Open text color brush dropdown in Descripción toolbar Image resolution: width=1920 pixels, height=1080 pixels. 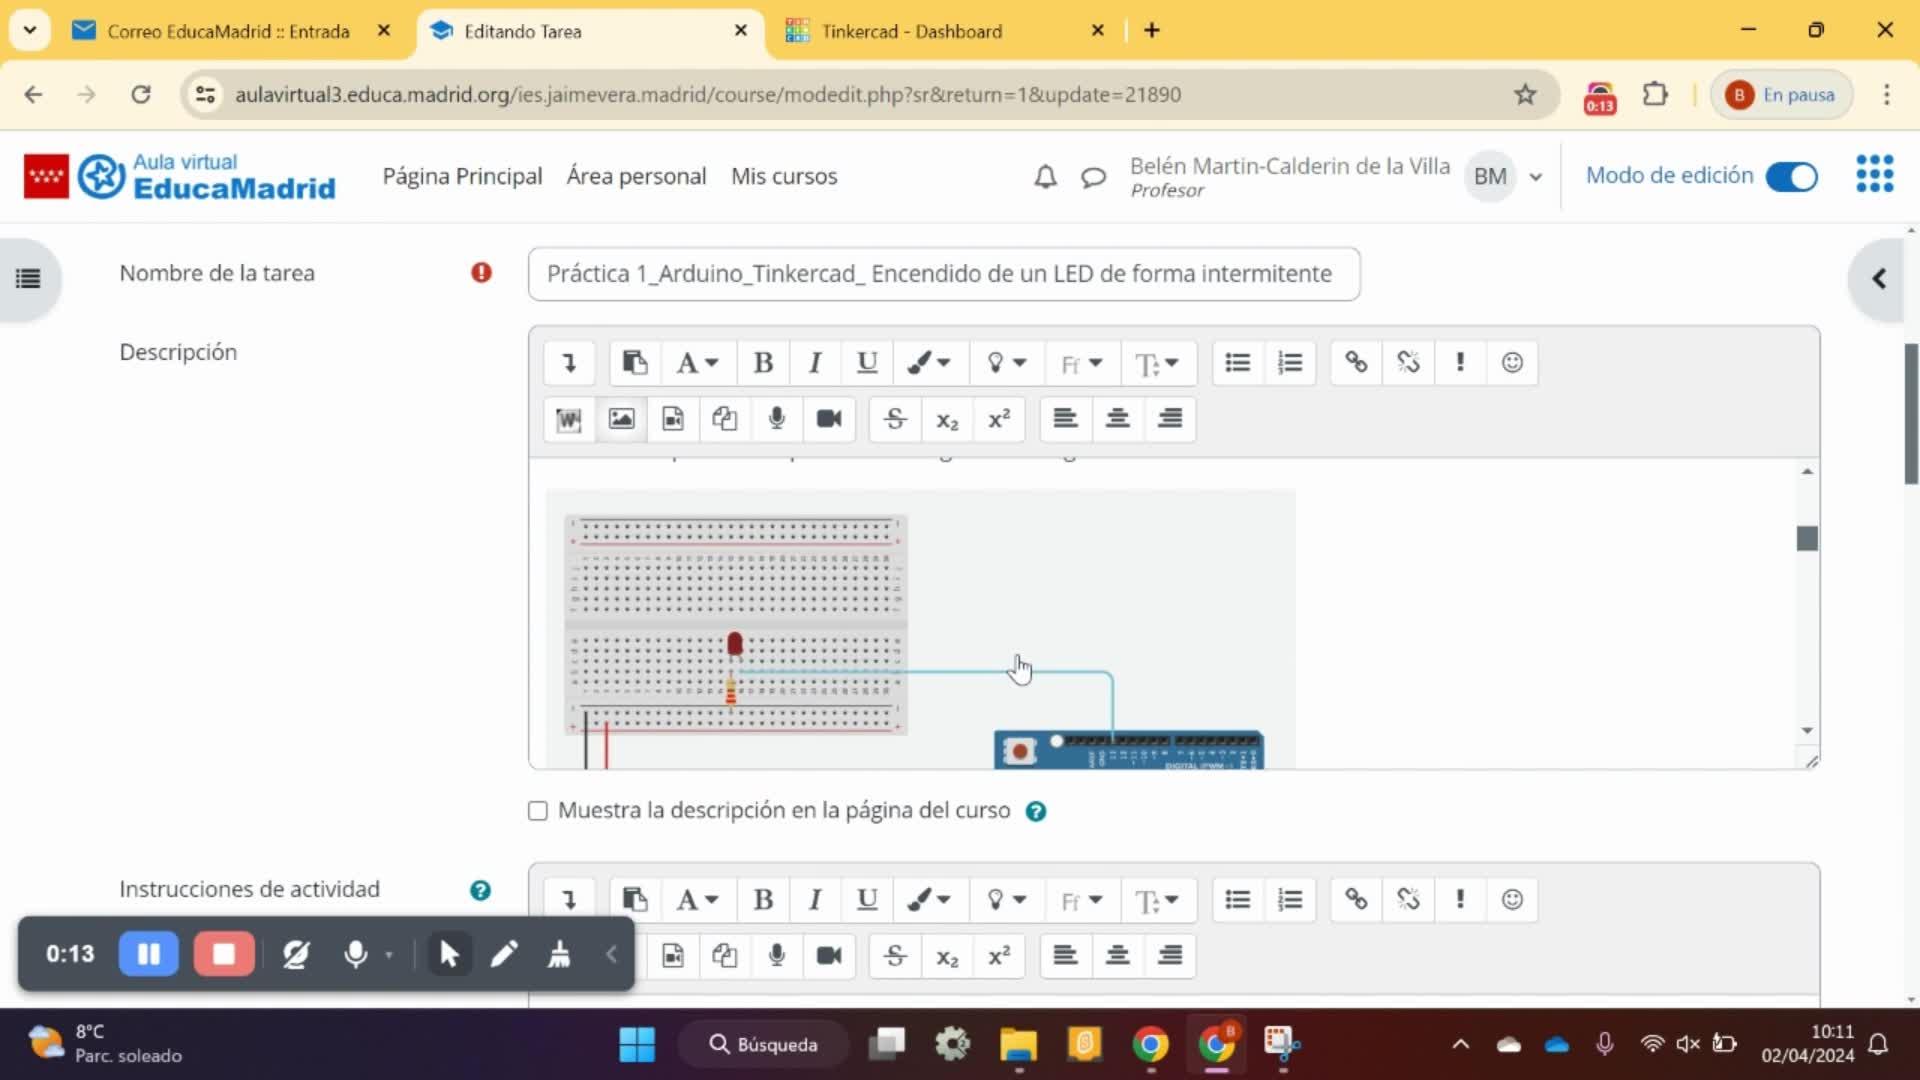[928, 363]
